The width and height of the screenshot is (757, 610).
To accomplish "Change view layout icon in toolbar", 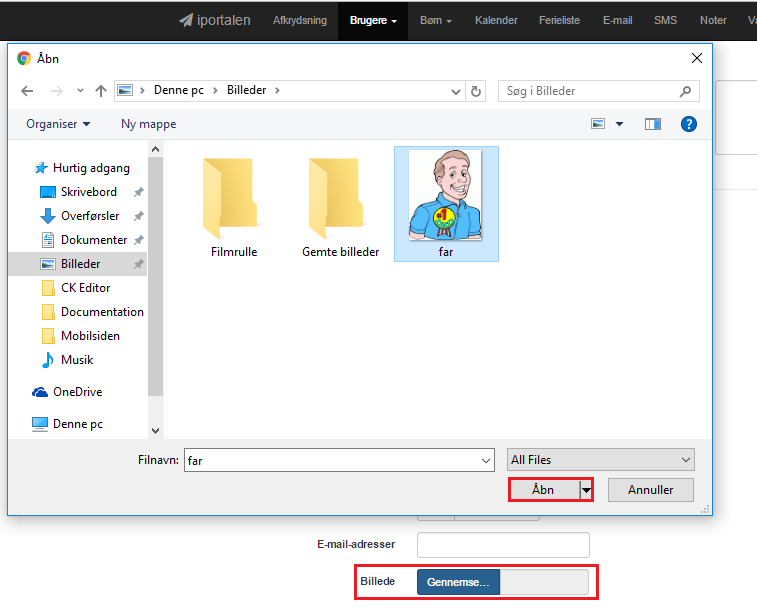I will [598, 124].
